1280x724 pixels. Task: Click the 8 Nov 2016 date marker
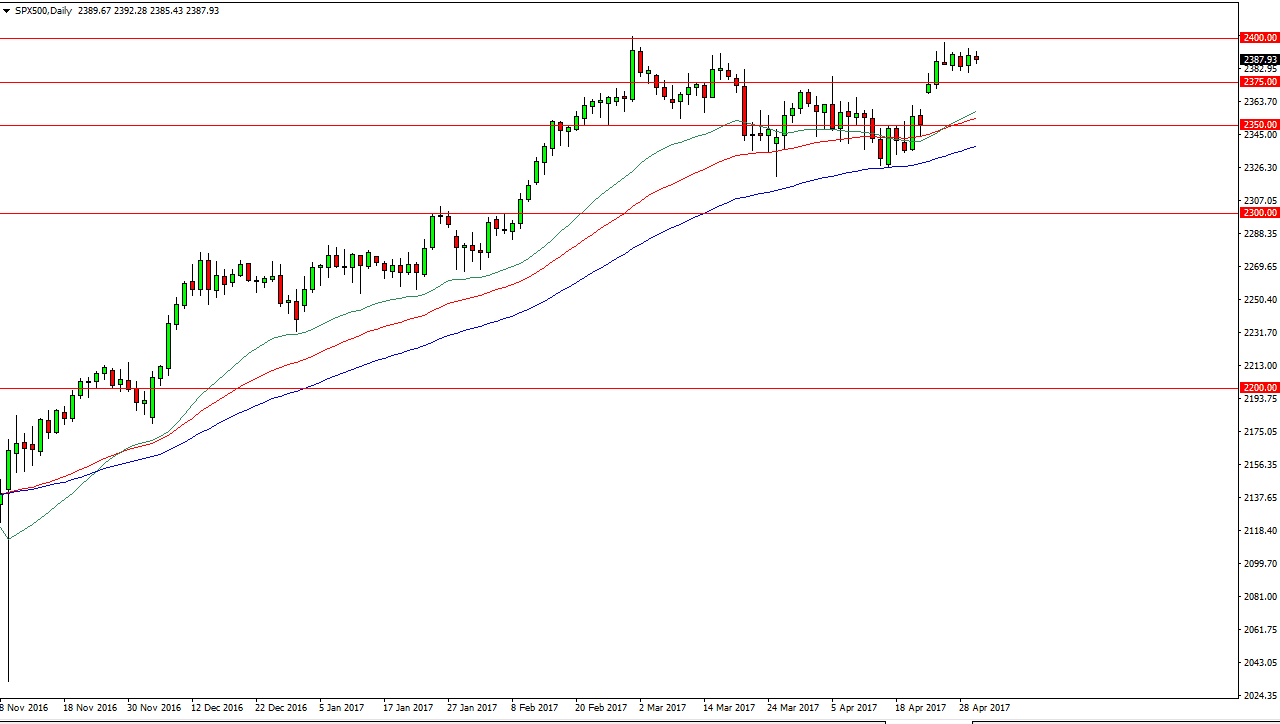(x=26, y=707)
